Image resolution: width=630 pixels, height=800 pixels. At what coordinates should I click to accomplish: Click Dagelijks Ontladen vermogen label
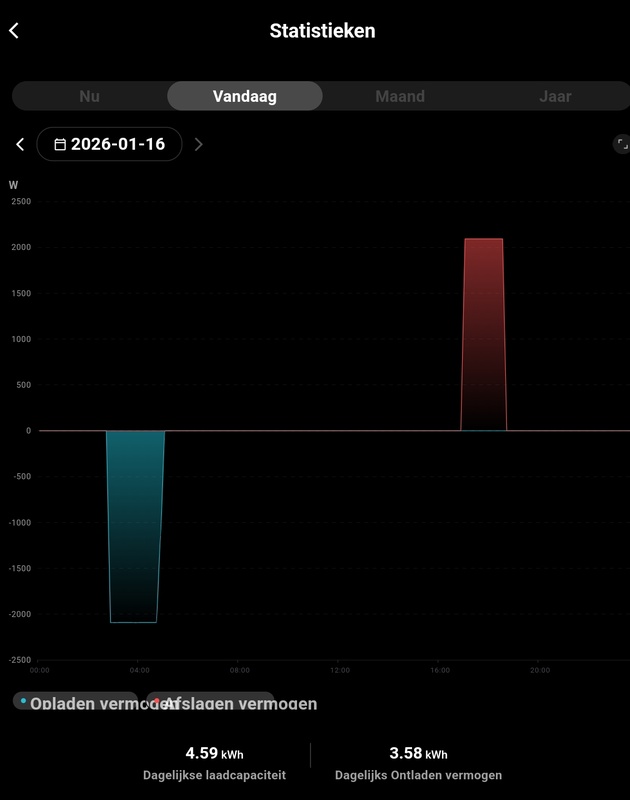coord(418,775)
